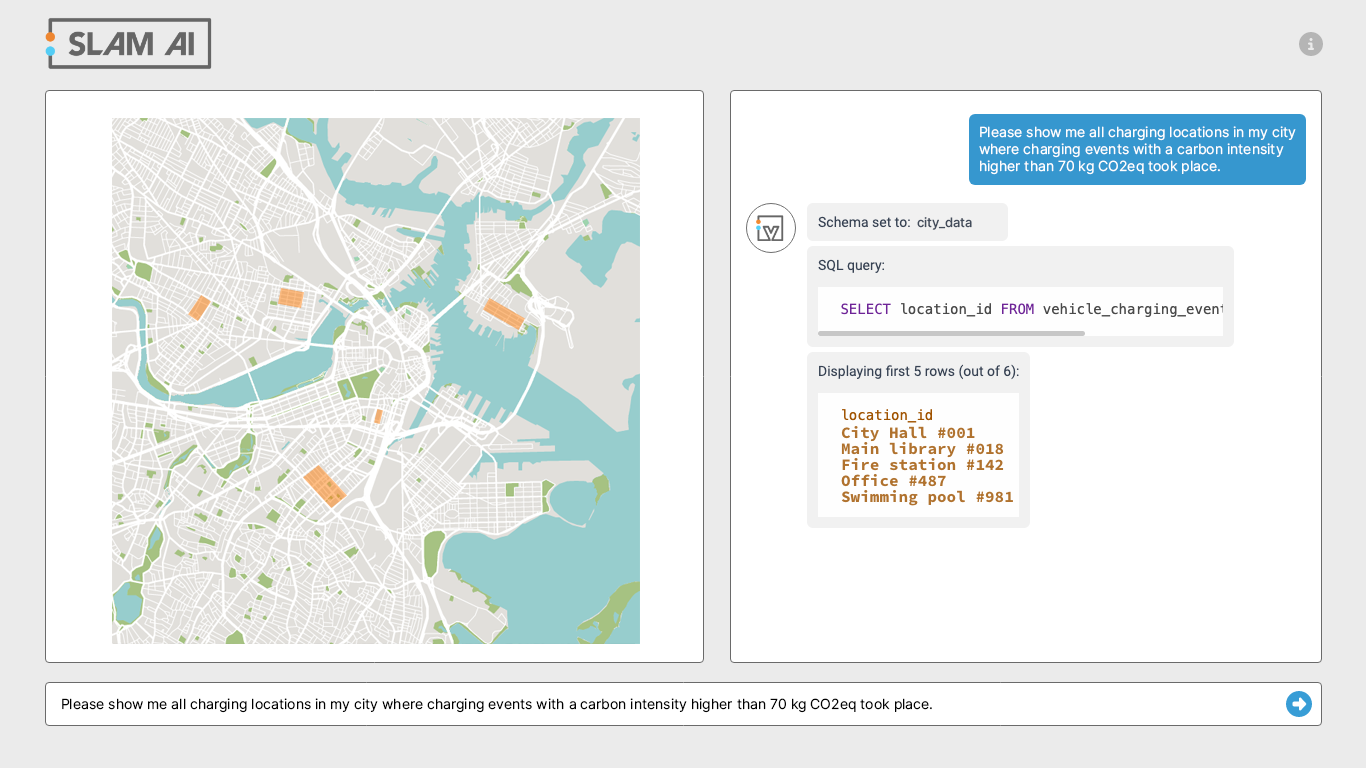Click the Boston map image
Screen dimensions: 1366x768
376,381
